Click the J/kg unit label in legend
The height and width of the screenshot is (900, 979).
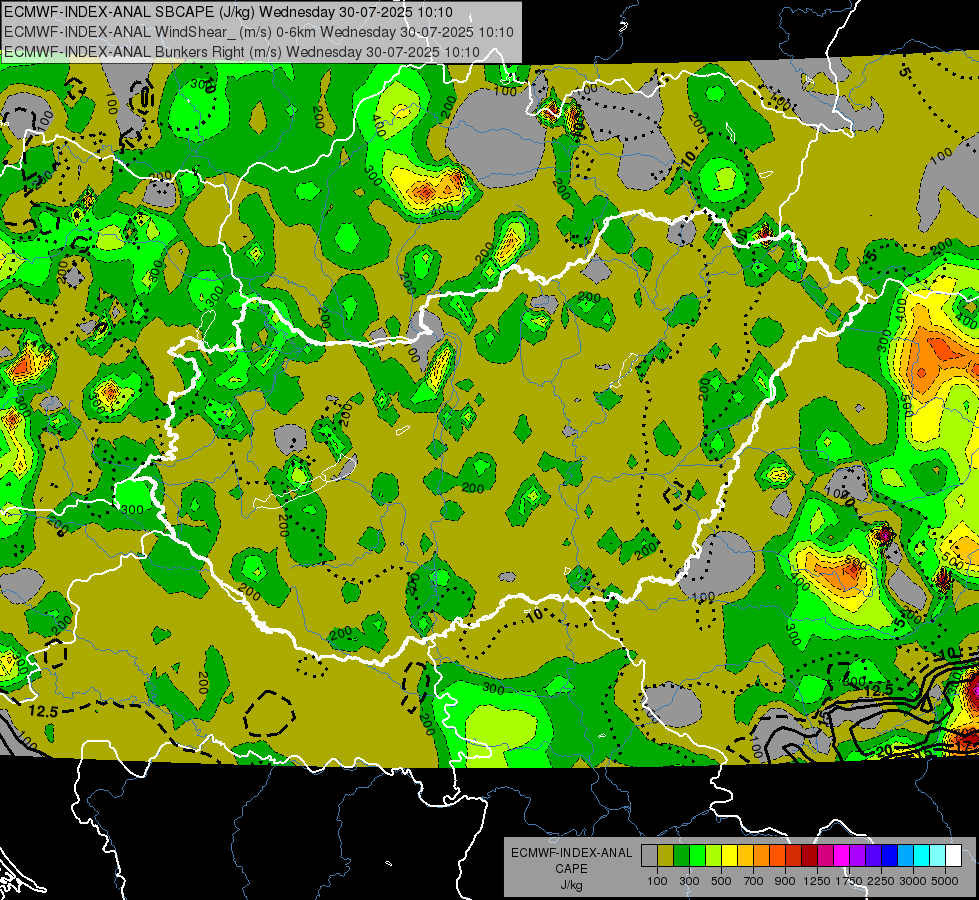coord(572,885)
